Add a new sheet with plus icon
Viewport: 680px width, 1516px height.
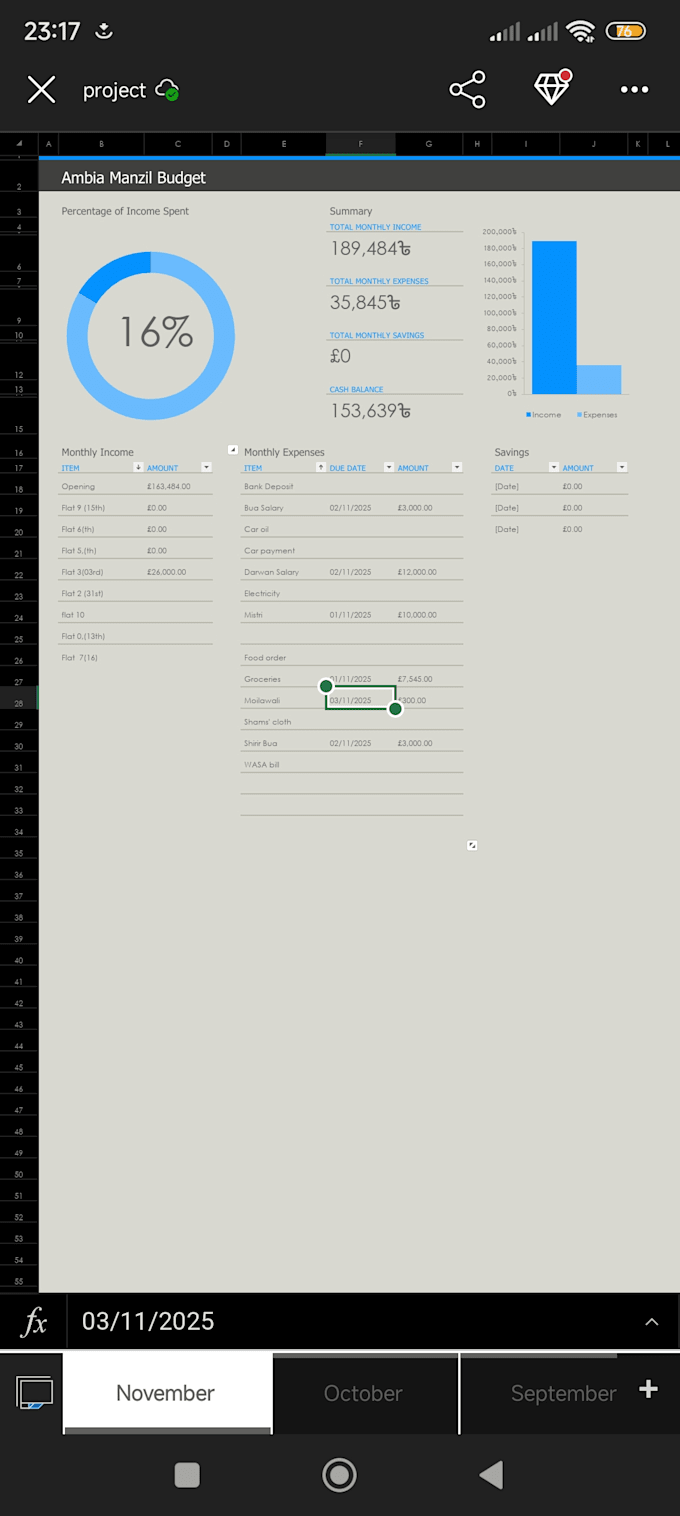coord(648,1388)
